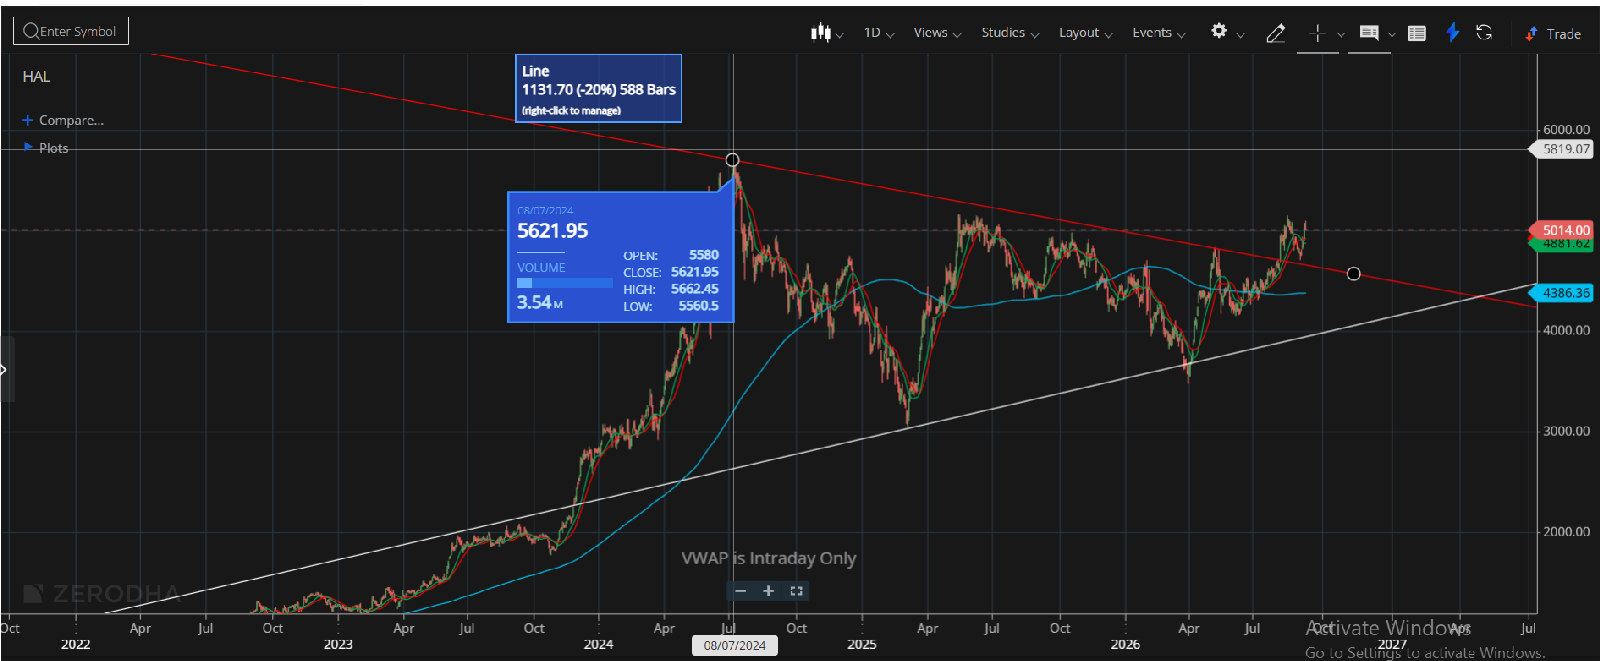Open the 1D timeframe dropdown
This screenshot has width=1600, height=661.
tap(879, 33)
